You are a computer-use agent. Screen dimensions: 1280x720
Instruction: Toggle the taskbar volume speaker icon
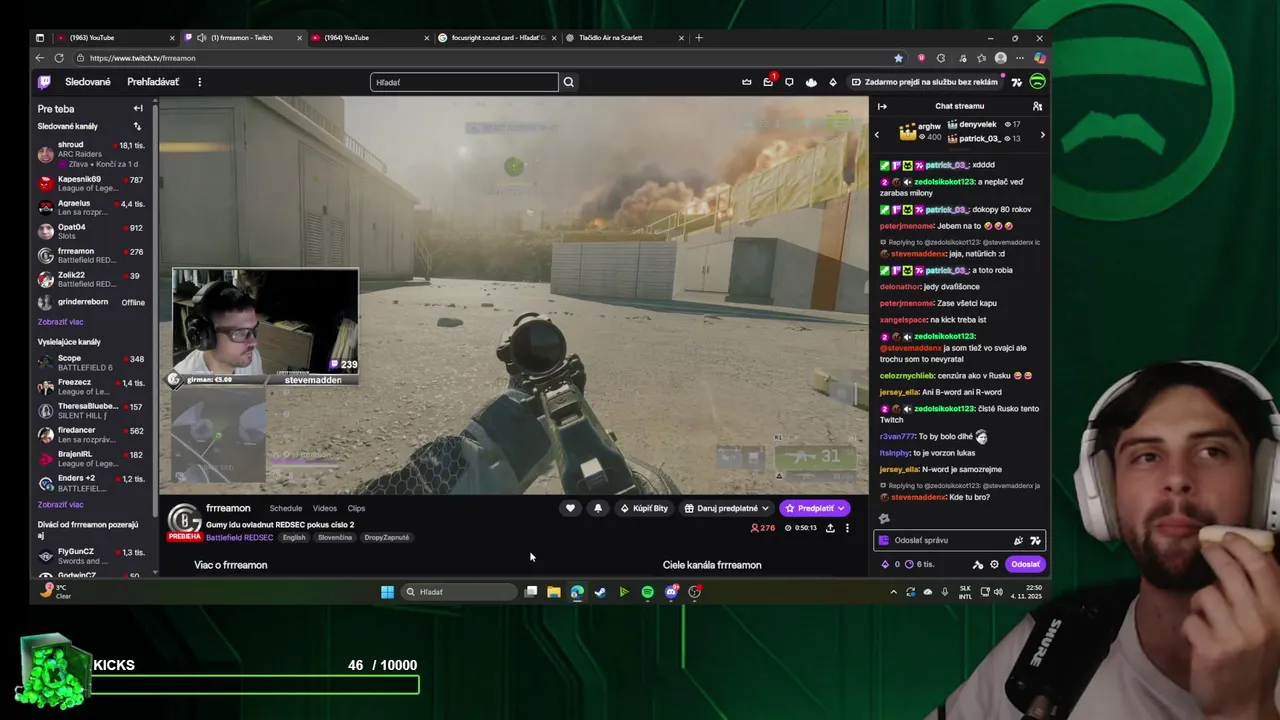point(998,592)
